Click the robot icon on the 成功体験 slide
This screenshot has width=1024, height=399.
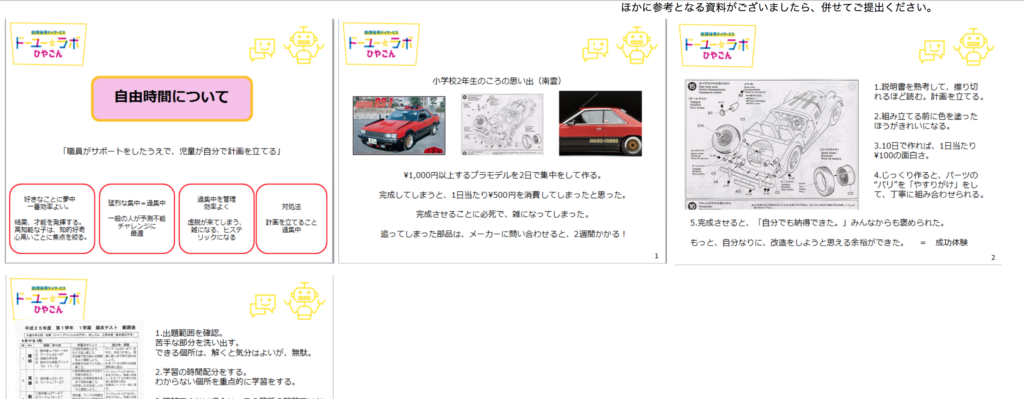(x=975, y=46)
